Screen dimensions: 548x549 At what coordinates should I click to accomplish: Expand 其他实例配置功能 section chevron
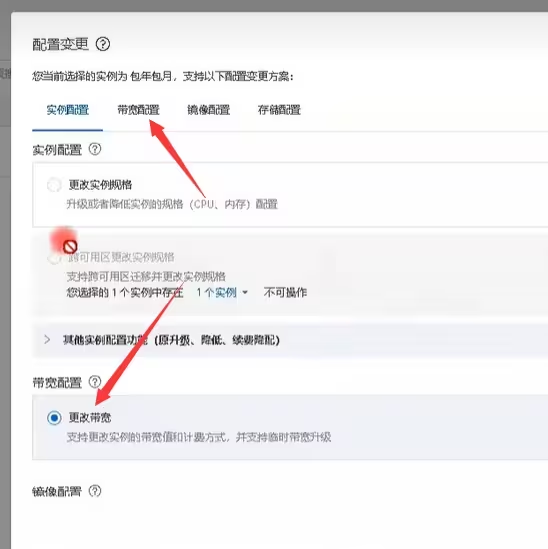pyautogui.click(x=47, y=340)
